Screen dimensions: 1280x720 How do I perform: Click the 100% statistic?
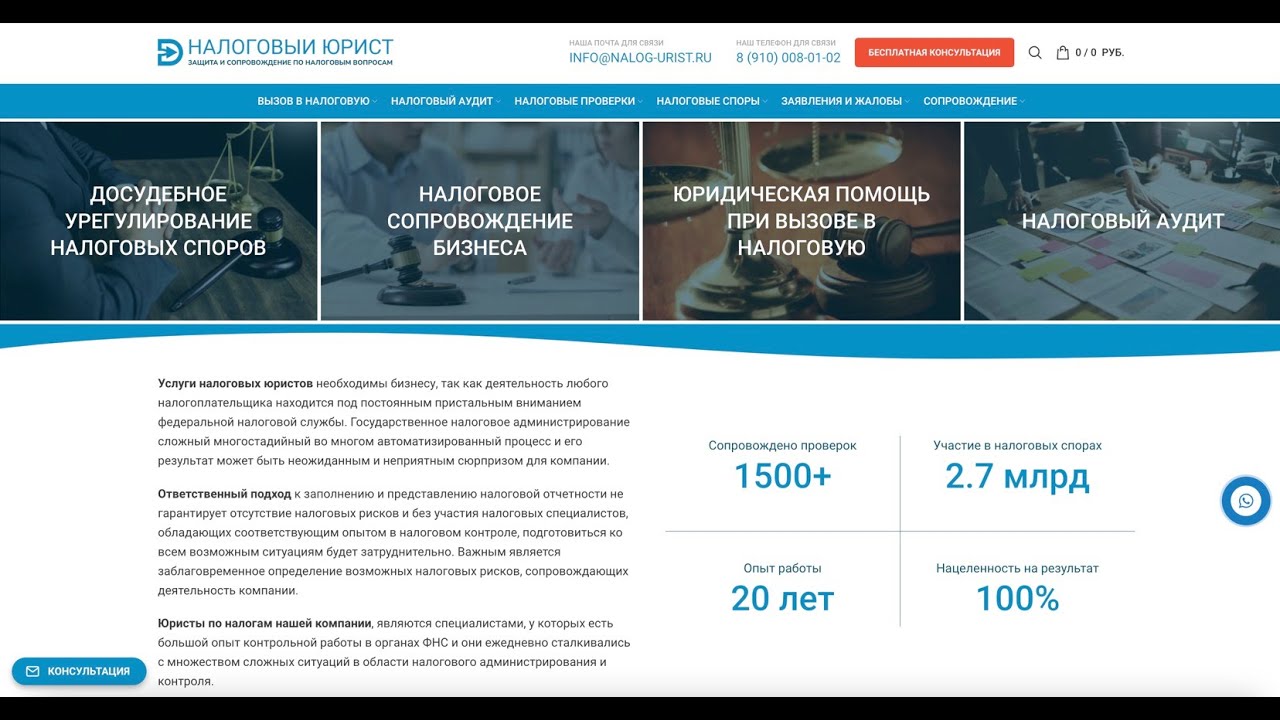point(1017,599)
